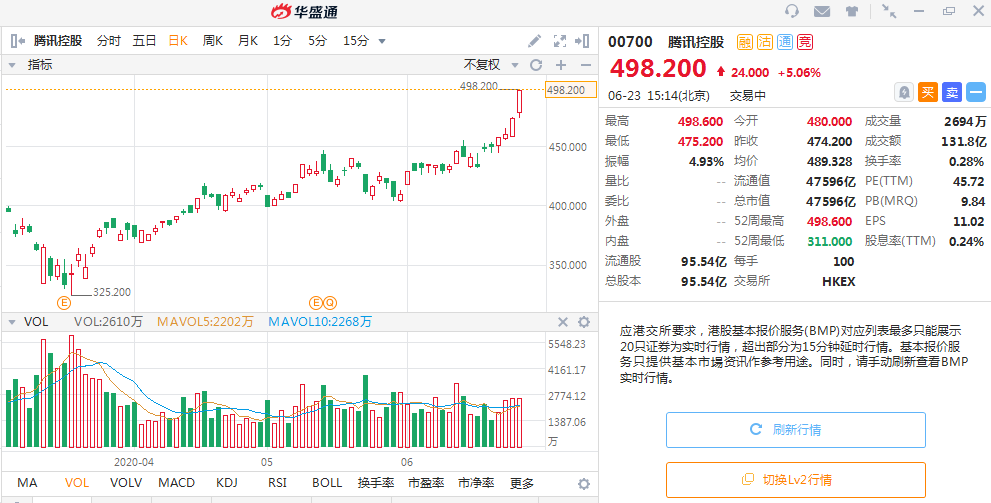Toggle fullscreen chart view icon
Viewport: 991px width, 503px height.
[x=559, y=41]
